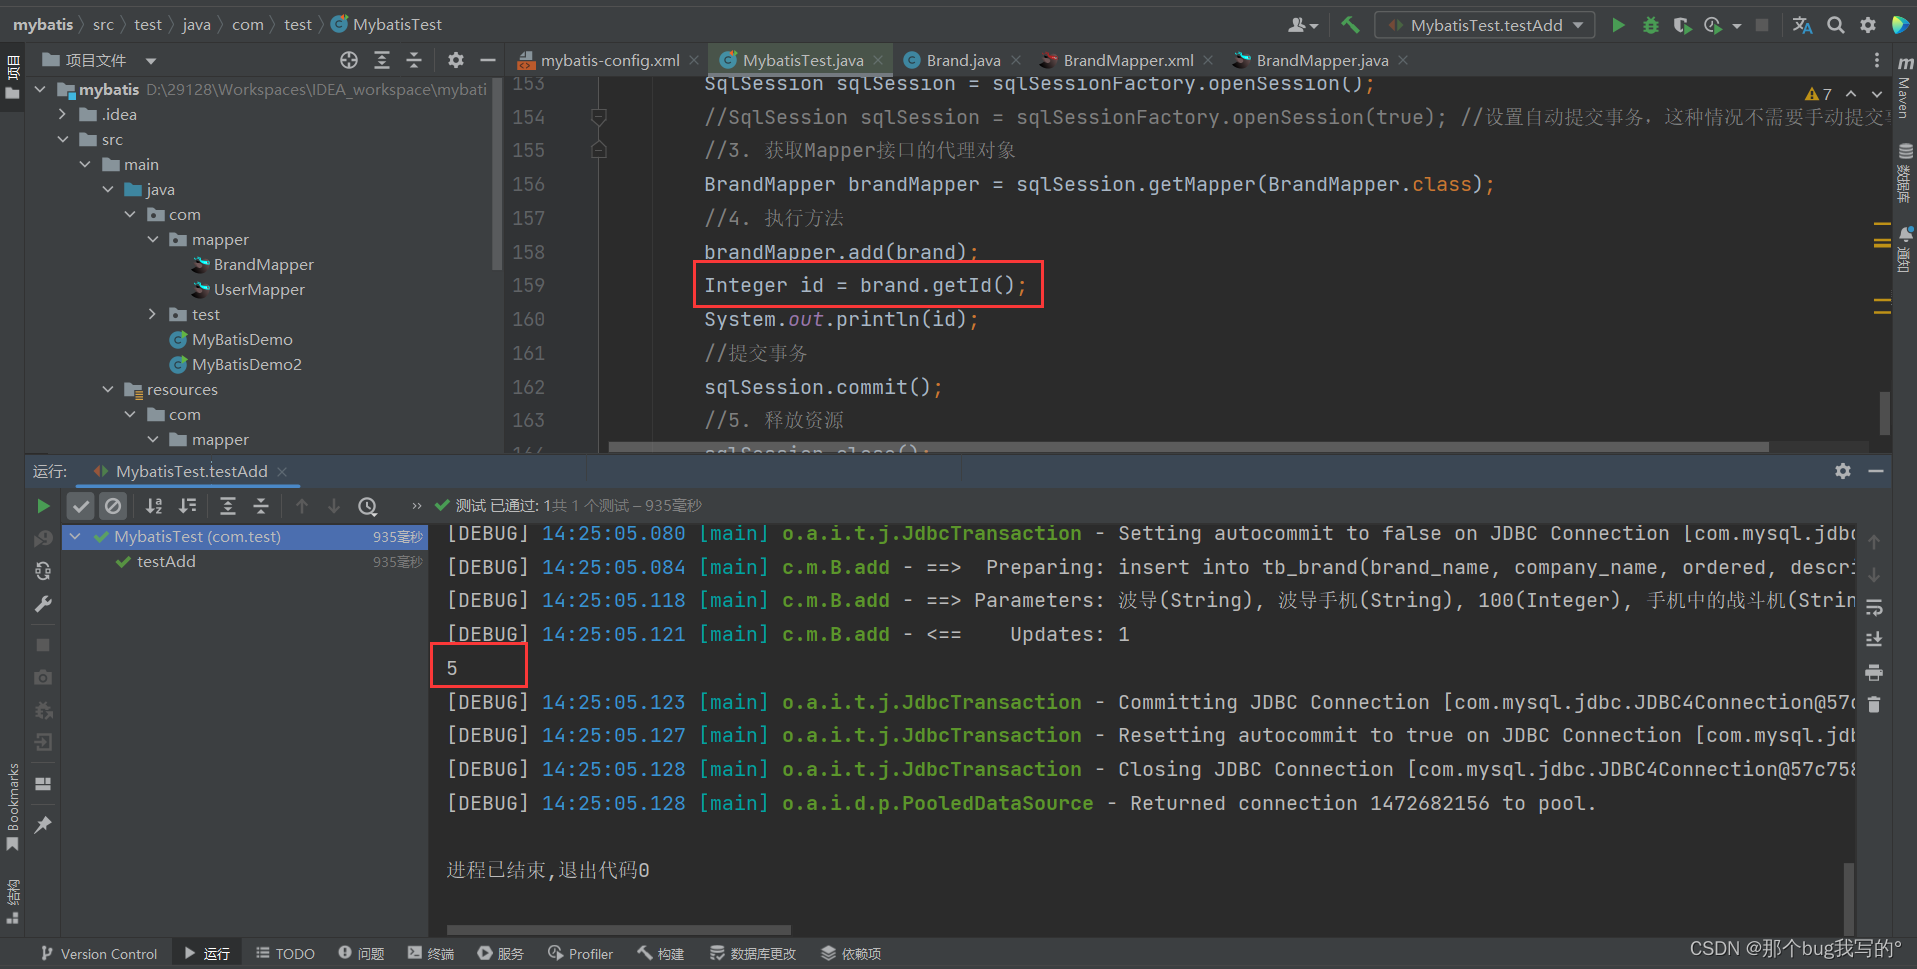Screen dimensions: 1917x969
Task: Run with coverage shield icon
Action: (x=1682, y=25)
